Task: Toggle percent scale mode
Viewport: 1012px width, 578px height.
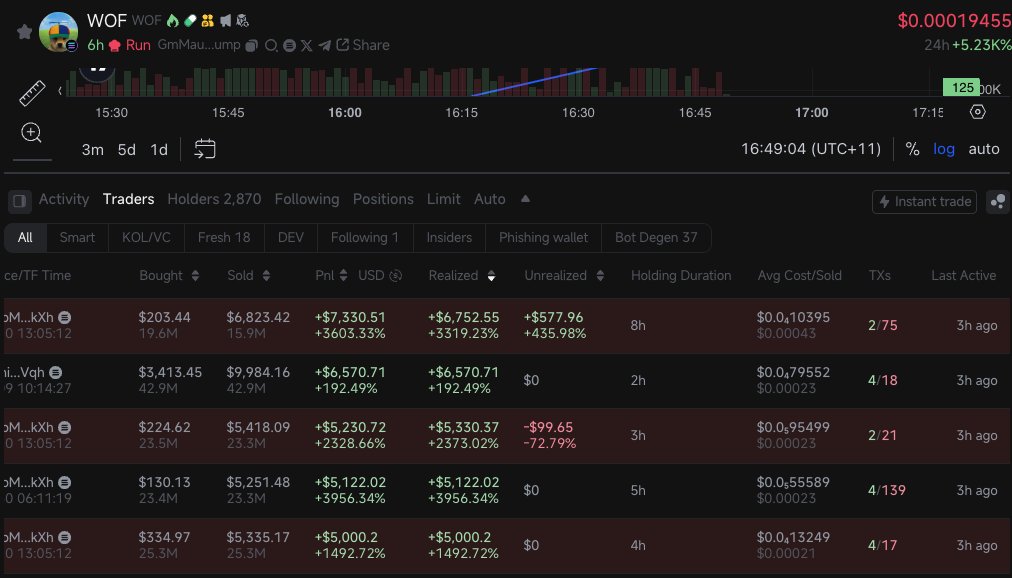Action: click(x=912, y=149)
